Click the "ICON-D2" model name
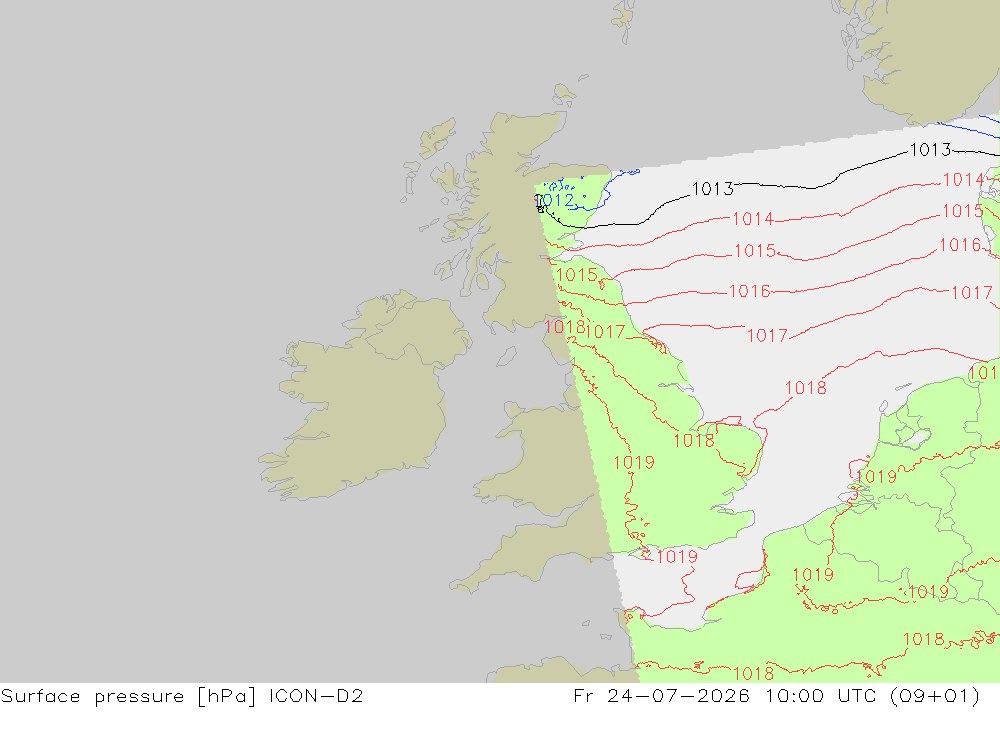This screenshot has width=1000, height=733. tap(316, 695)
